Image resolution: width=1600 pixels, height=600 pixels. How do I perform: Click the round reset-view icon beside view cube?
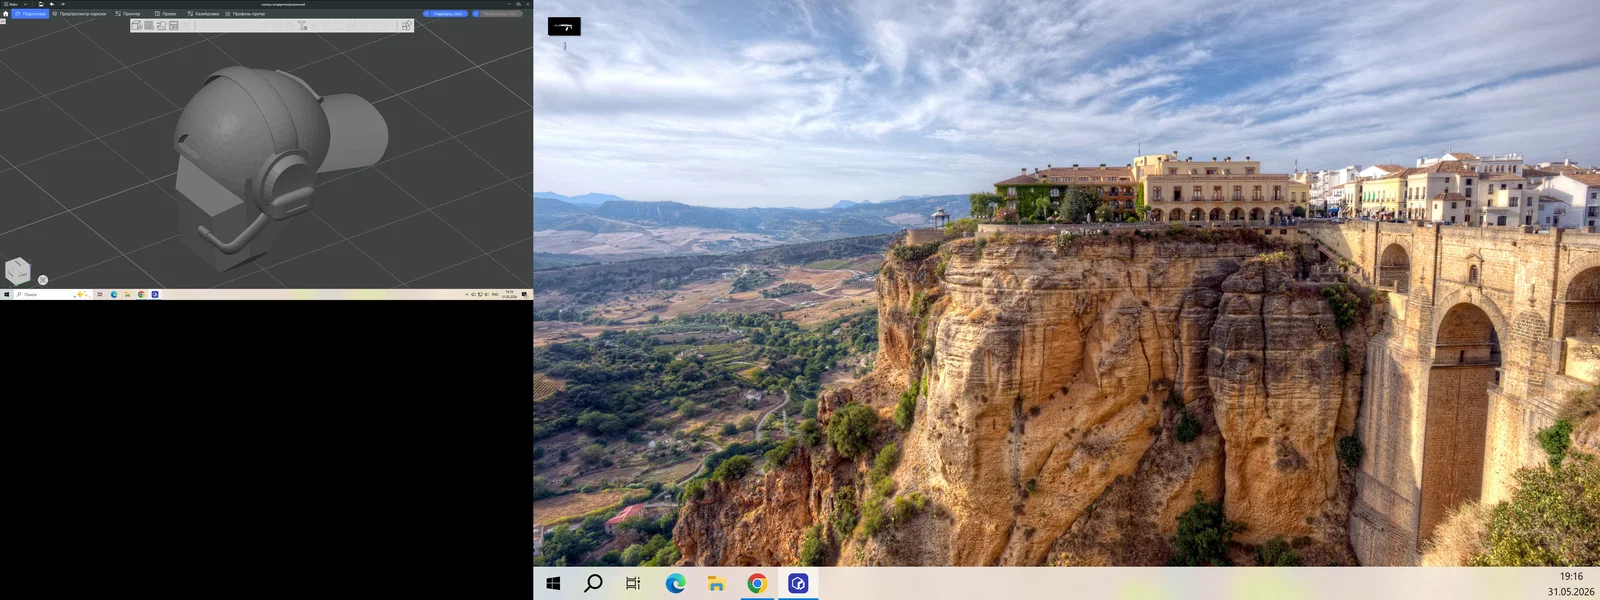(43, 280)
